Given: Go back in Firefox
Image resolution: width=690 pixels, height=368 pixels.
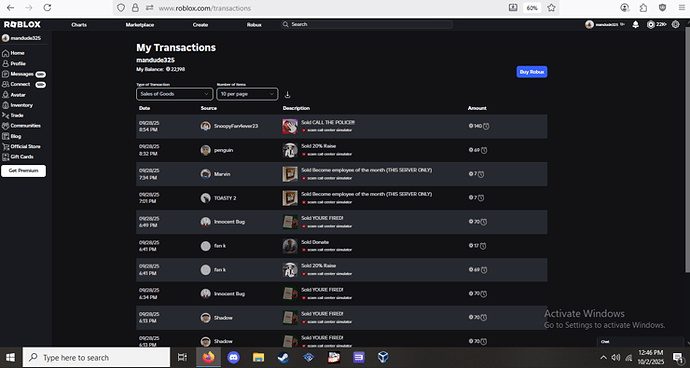Looking at the screenshot, I should point(10,7).
